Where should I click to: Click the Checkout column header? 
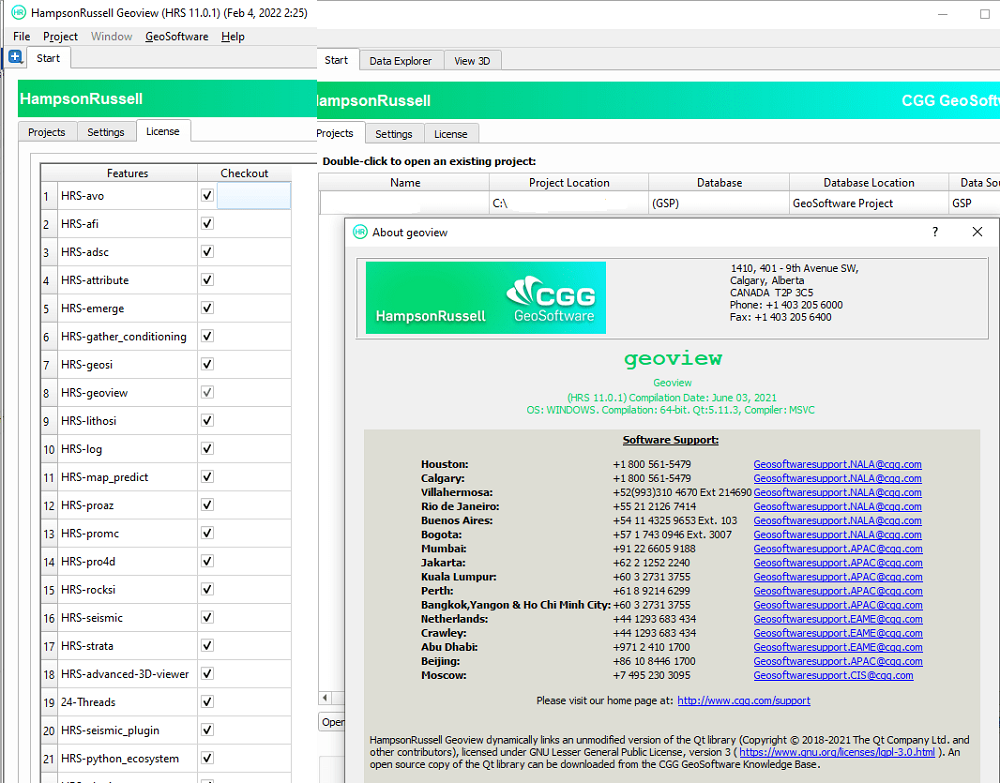coord(244,173)
